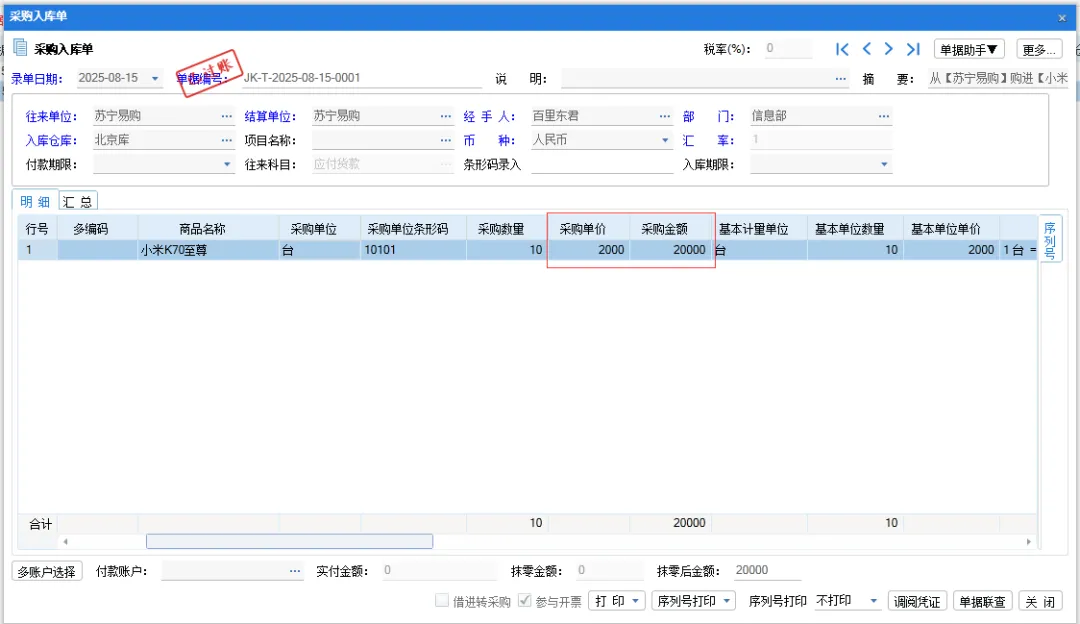This screenshot has height=624, width=1080.
Task: Click the 采购入库单 document icon
Action: click(x=20, y=48)
